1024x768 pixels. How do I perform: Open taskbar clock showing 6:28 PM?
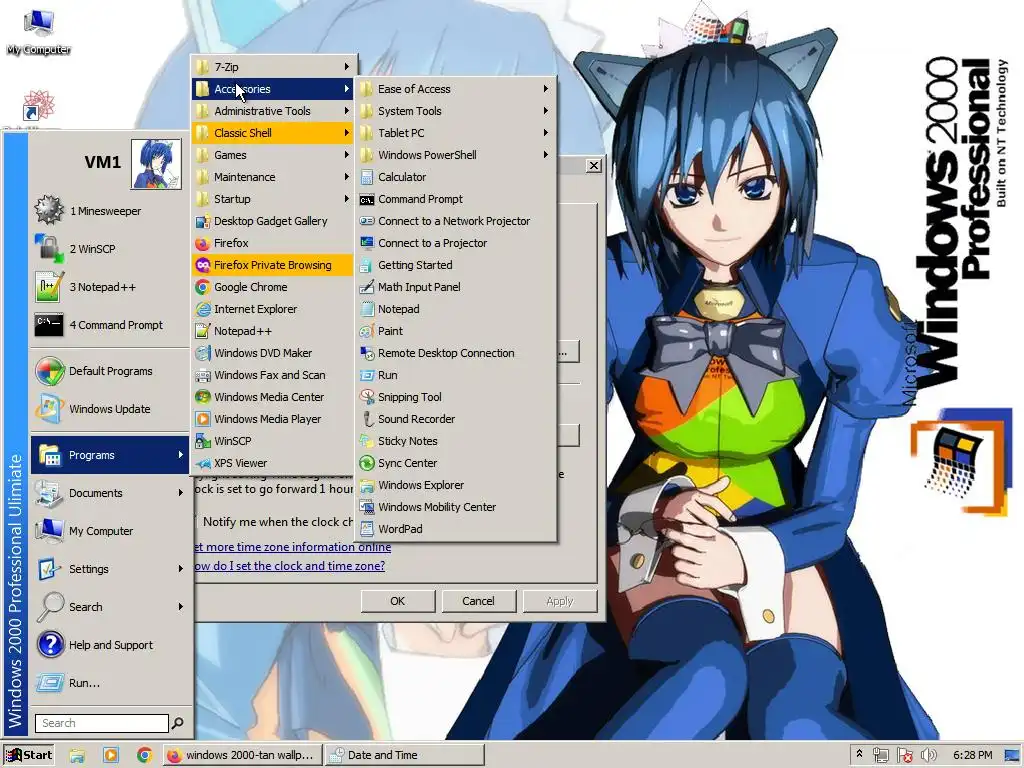[x=972, y=756]
